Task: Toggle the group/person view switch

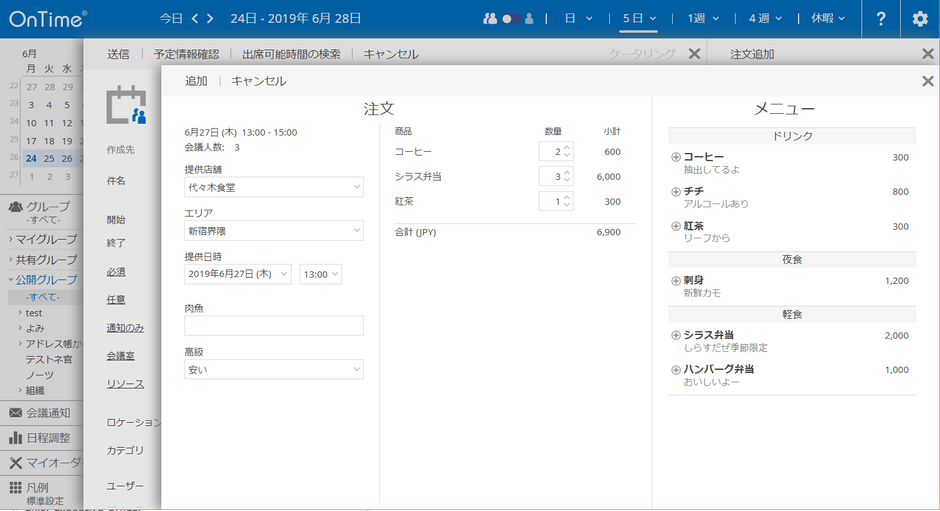Action: pyautogui.click(x=509, y=19)
